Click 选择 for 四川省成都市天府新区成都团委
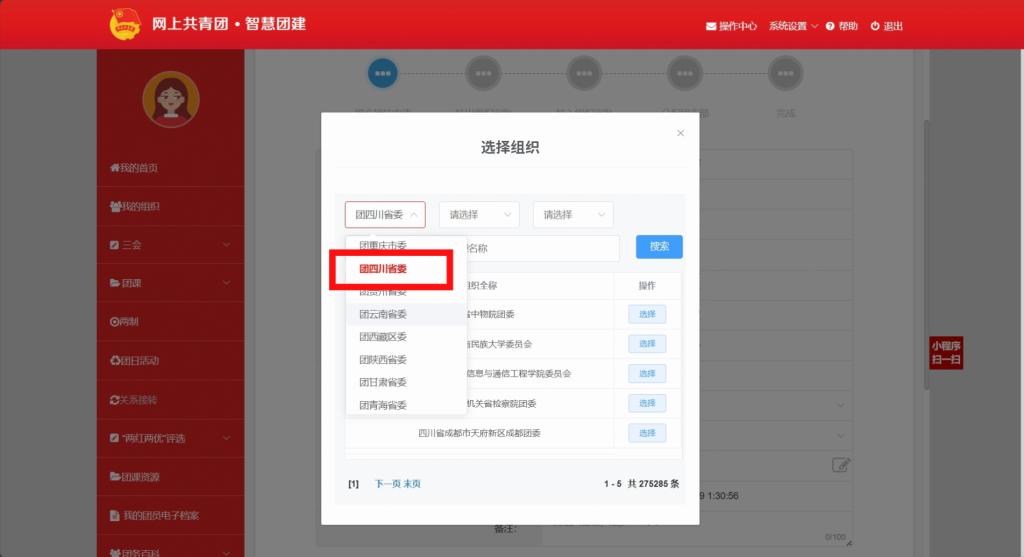The height and width of the screenshot is (557, 1024). tap(646, 433)
